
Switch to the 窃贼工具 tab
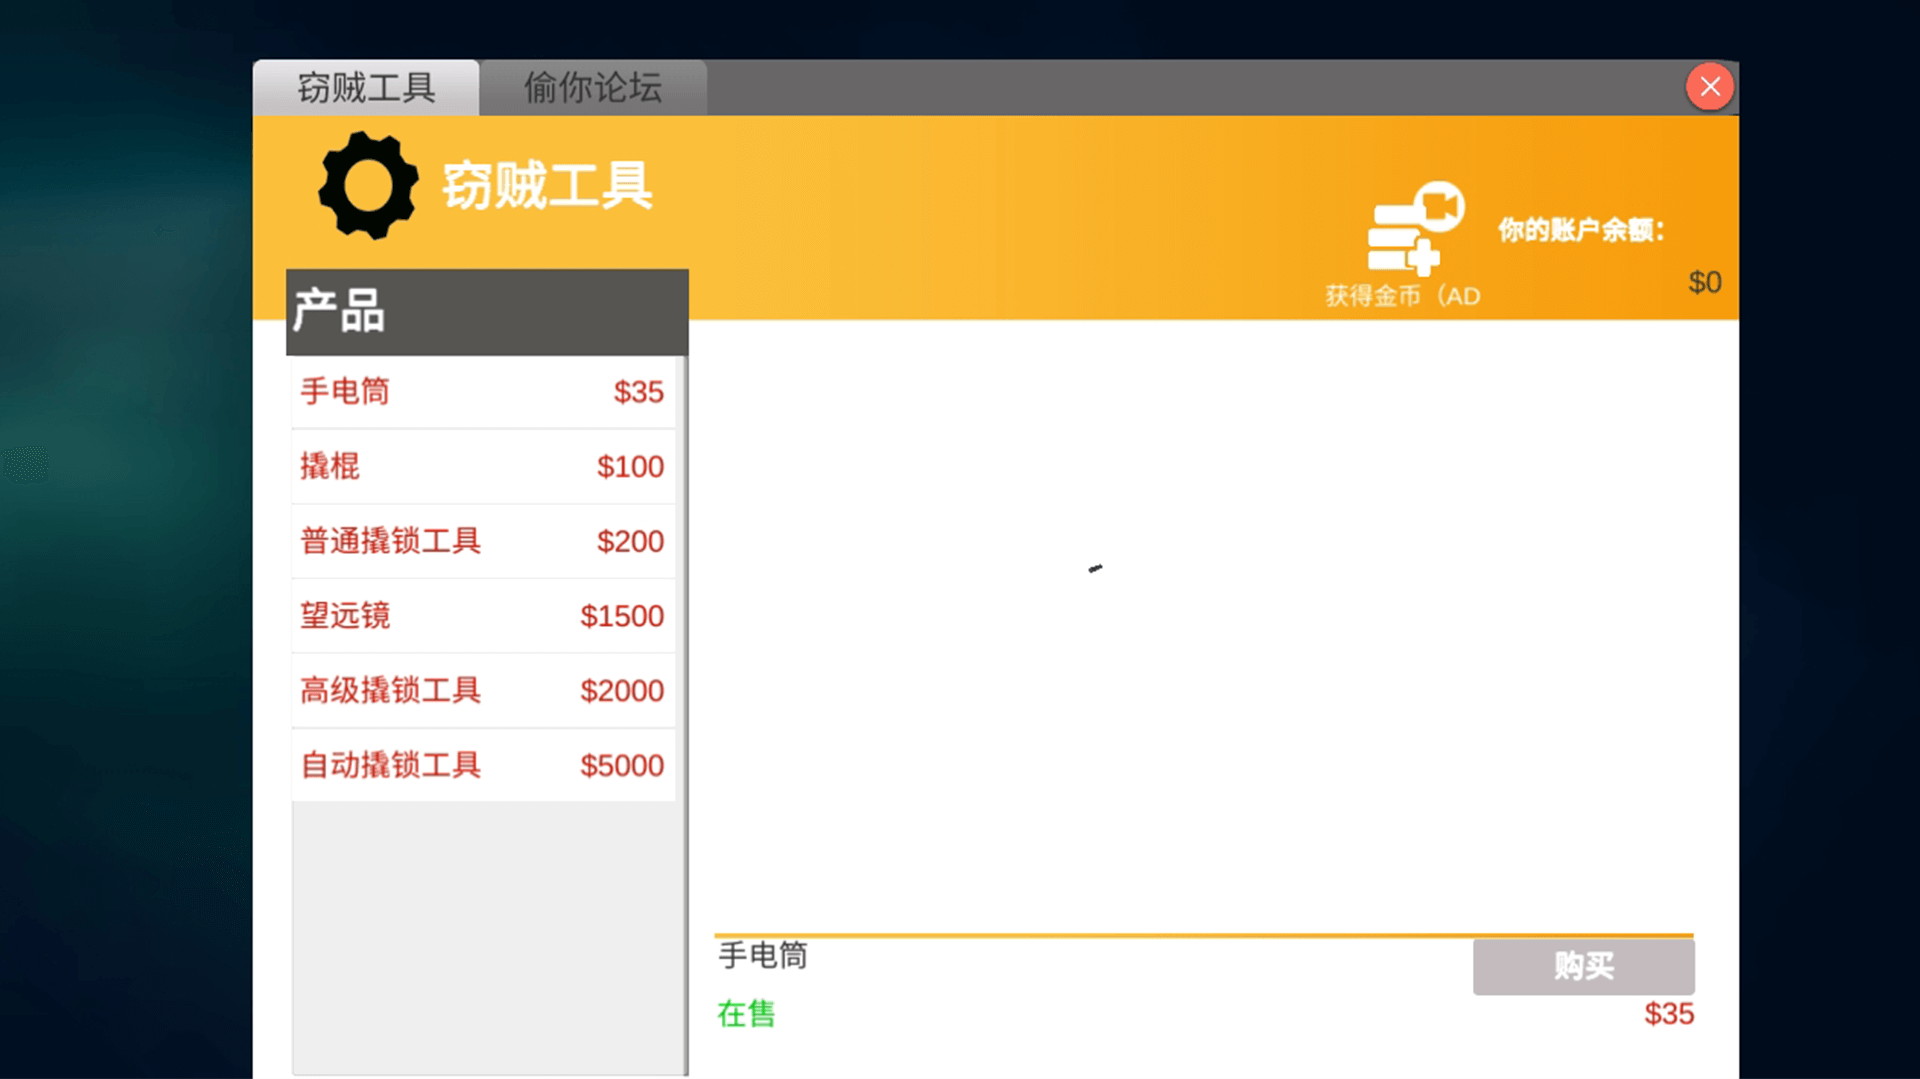366,88
